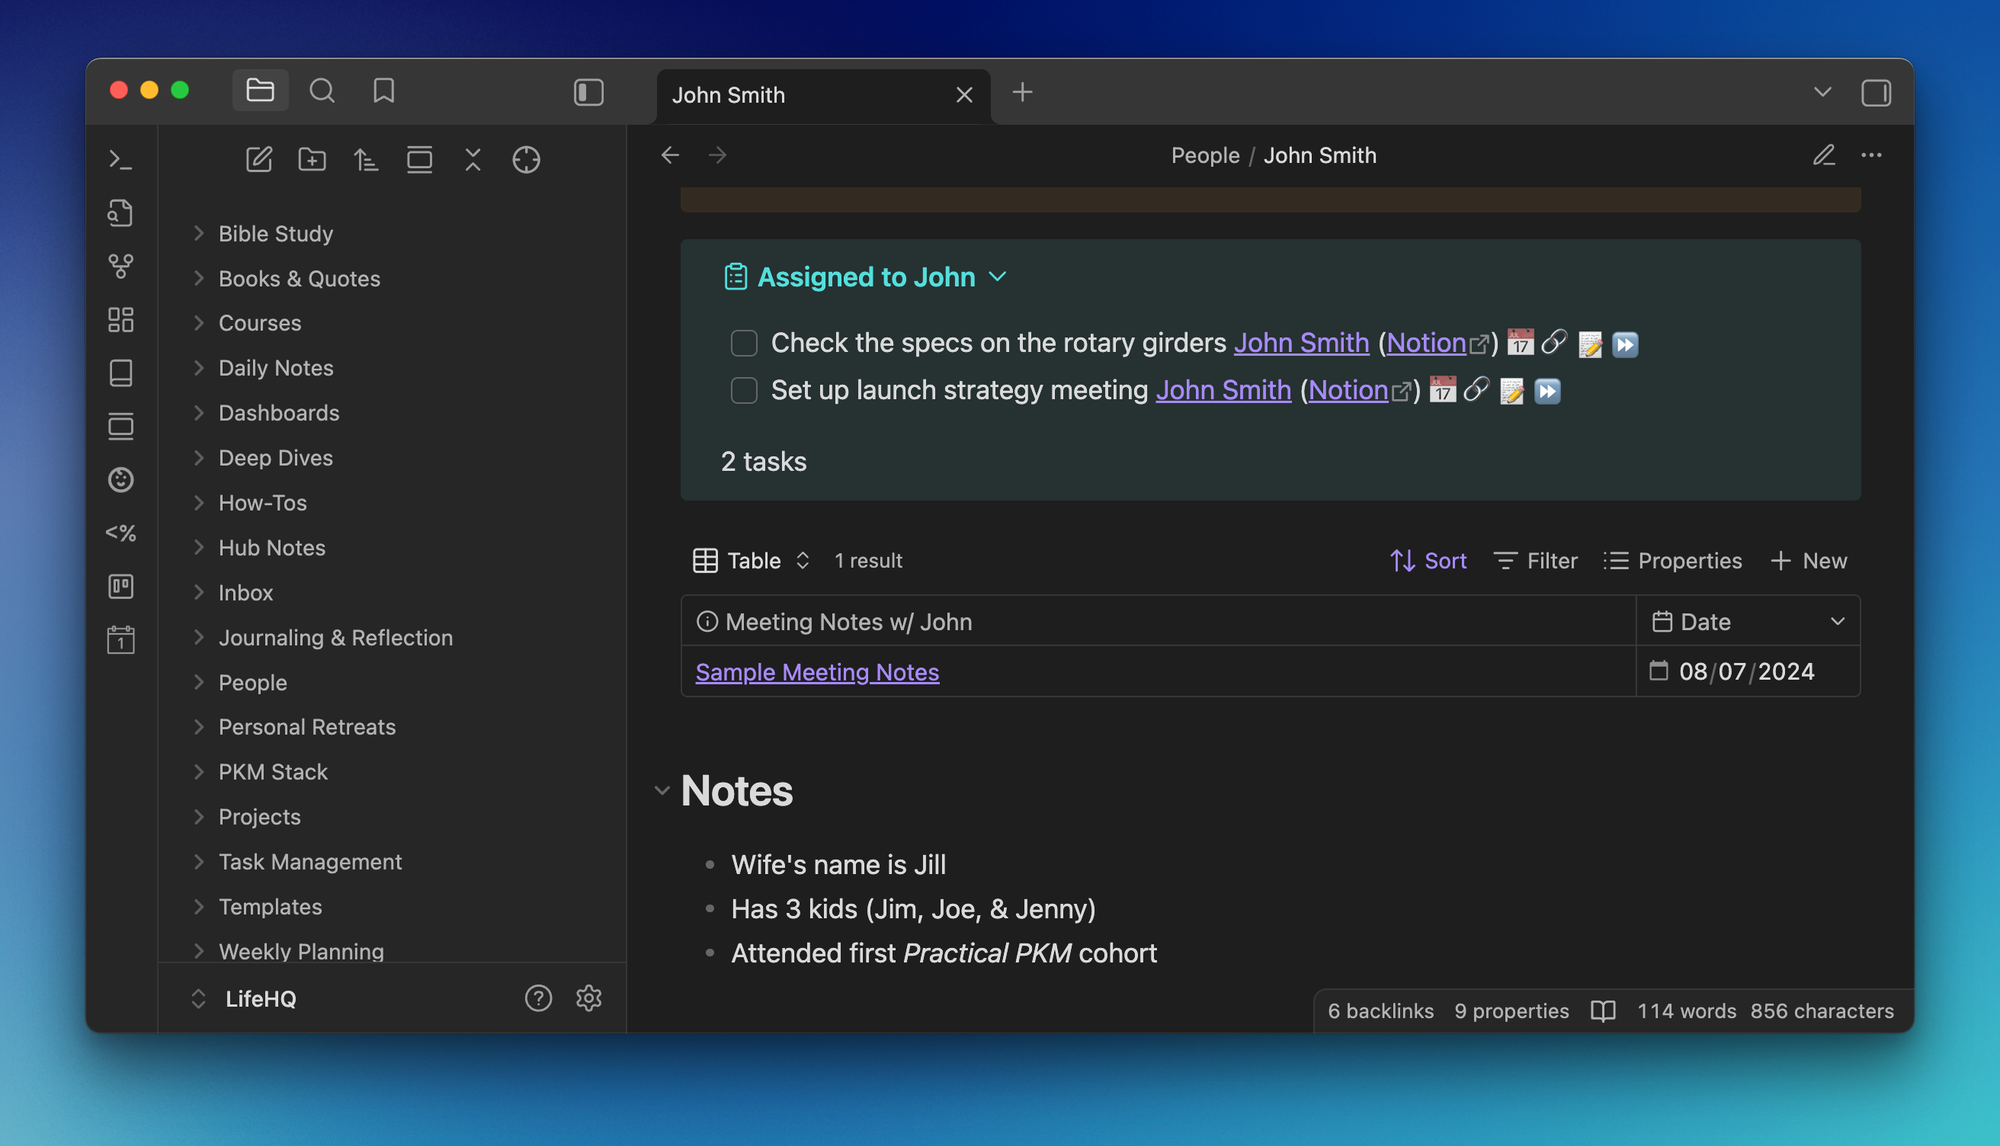Open the search pane icon
2000x1146 pixels.
tap(322, 92)
